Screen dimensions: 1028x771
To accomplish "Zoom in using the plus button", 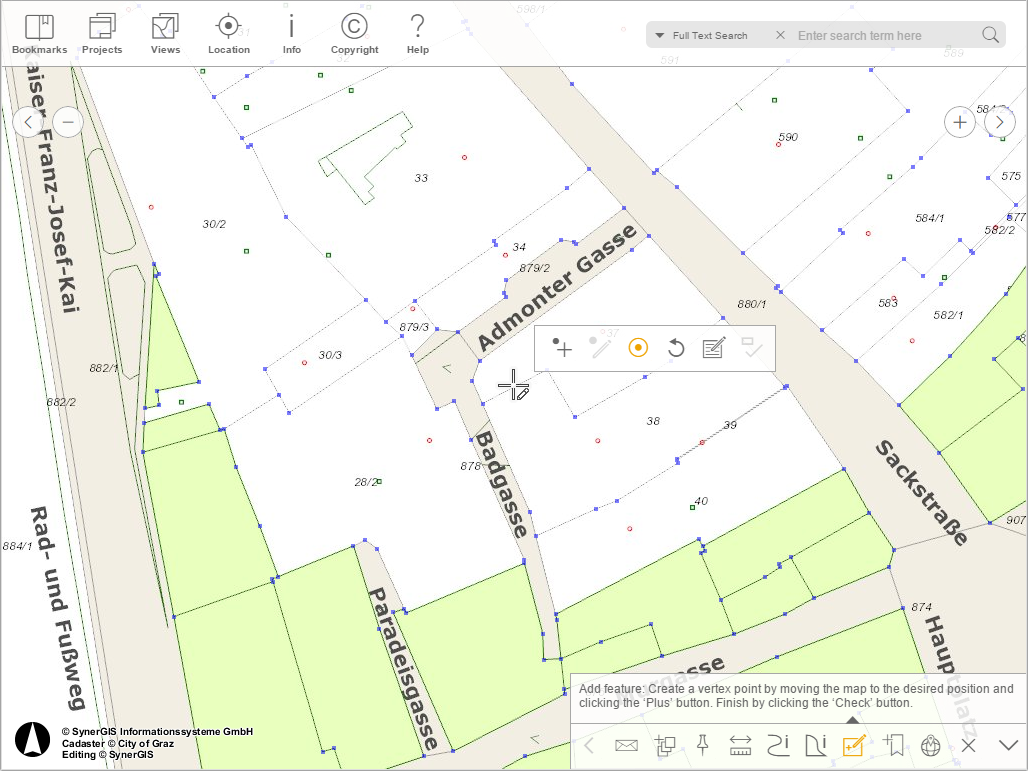I will (959, 121).
